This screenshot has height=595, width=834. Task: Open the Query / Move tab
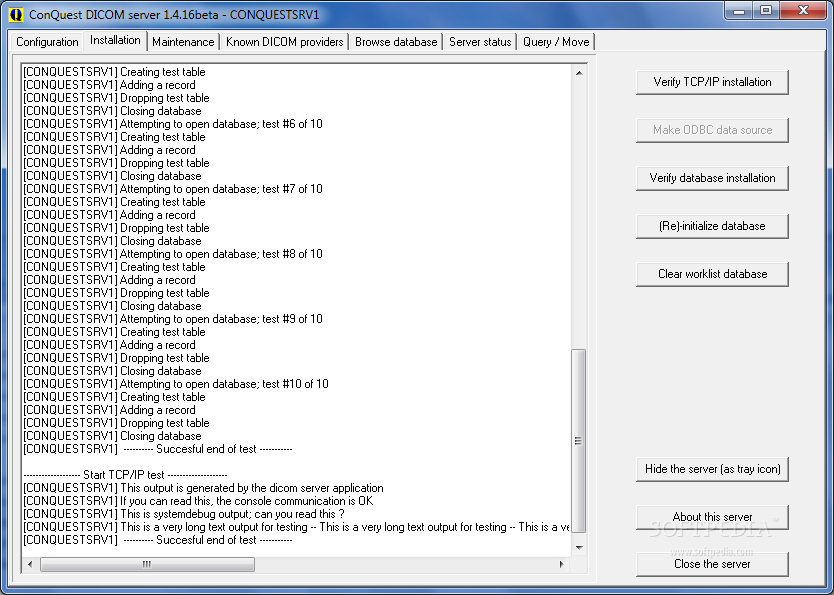point(556,41)
